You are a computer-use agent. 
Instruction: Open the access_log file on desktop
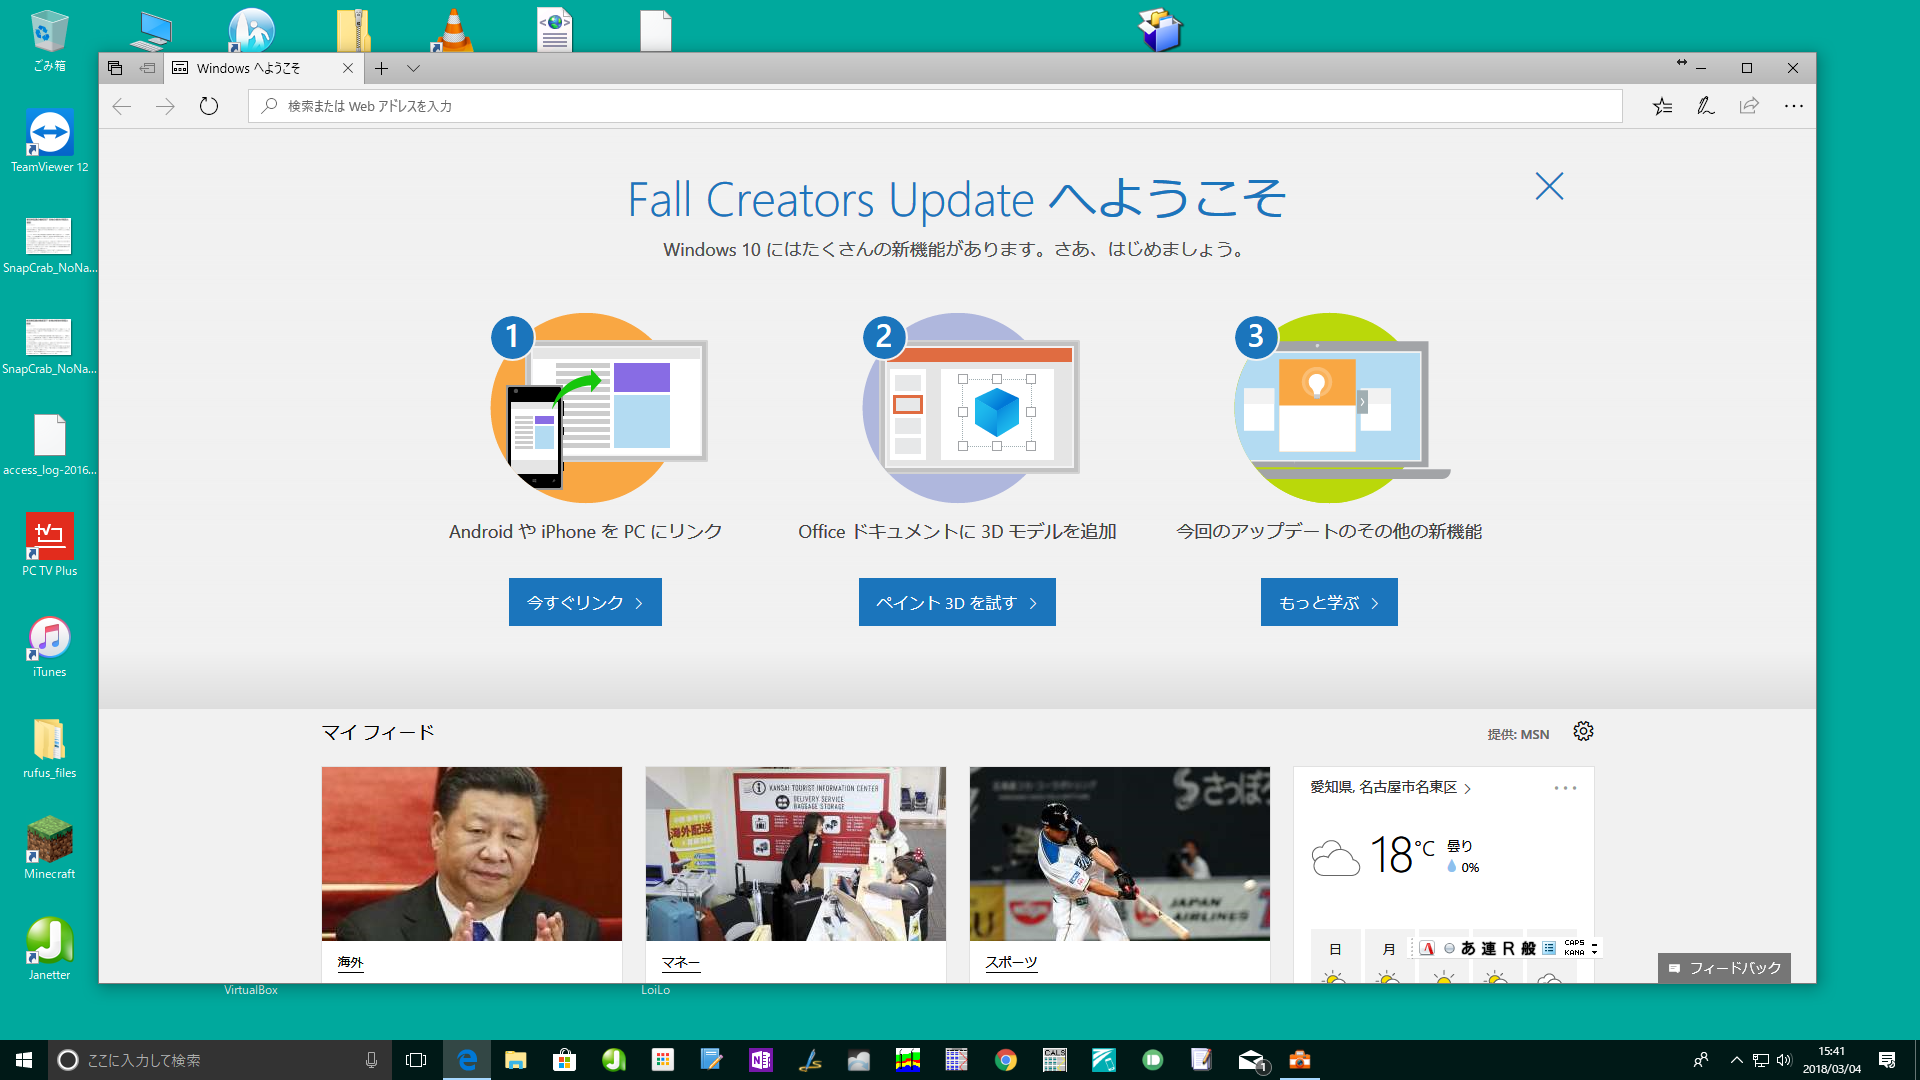tap(49, 445)
